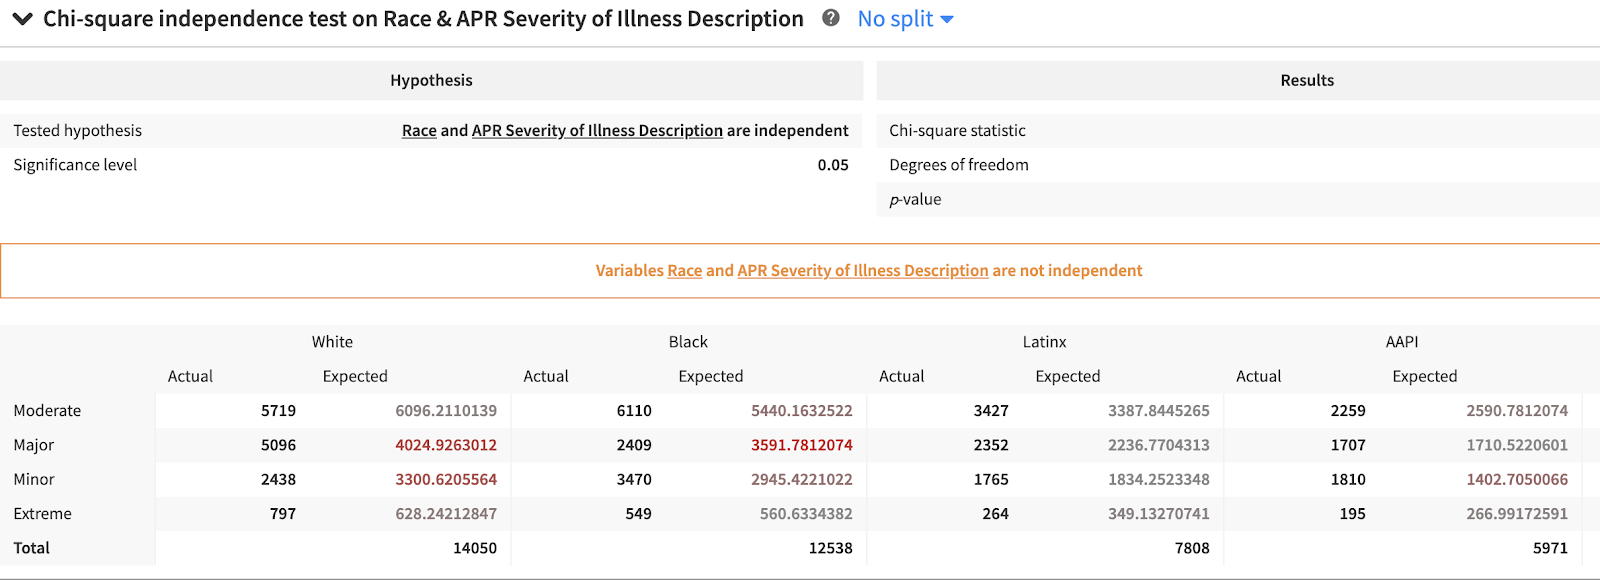The image size is (1600, 580).
Task: Select the Results panel header
Action: pyautogui.click(x=1307, y=81)
